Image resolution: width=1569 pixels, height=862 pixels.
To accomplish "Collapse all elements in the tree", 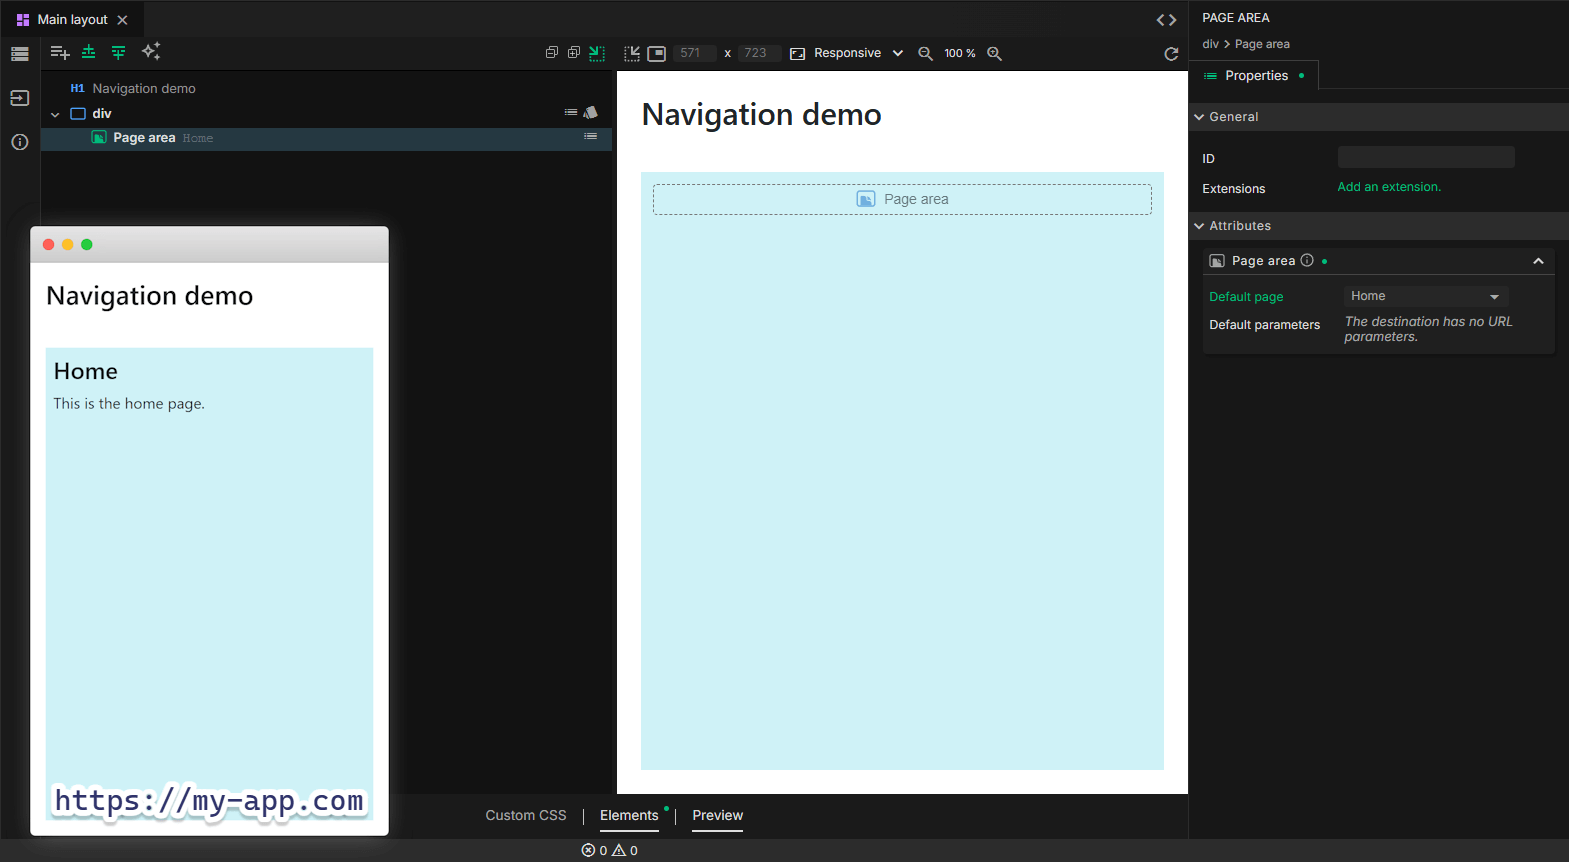I will tap(551, 53).
